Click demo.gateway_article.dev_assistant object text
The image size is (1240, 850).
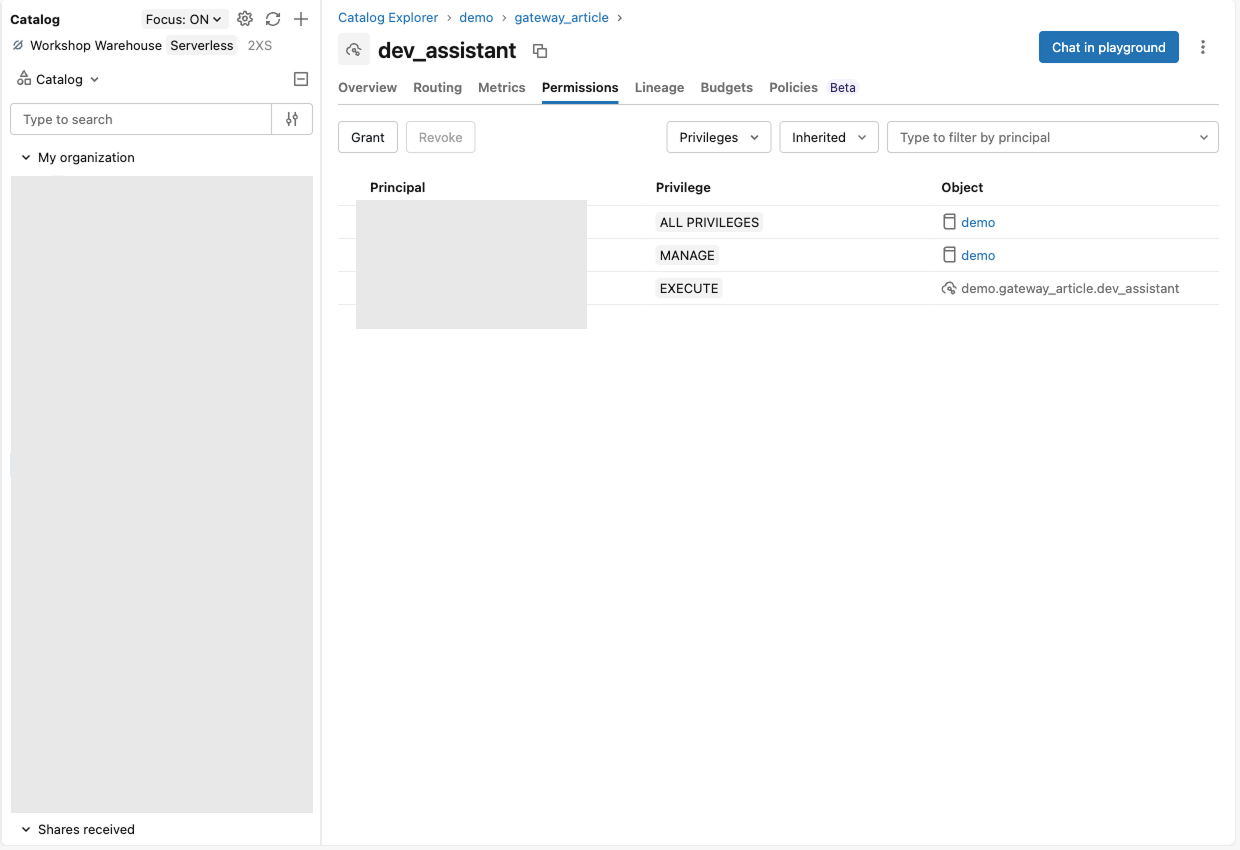pos(1070,288)
